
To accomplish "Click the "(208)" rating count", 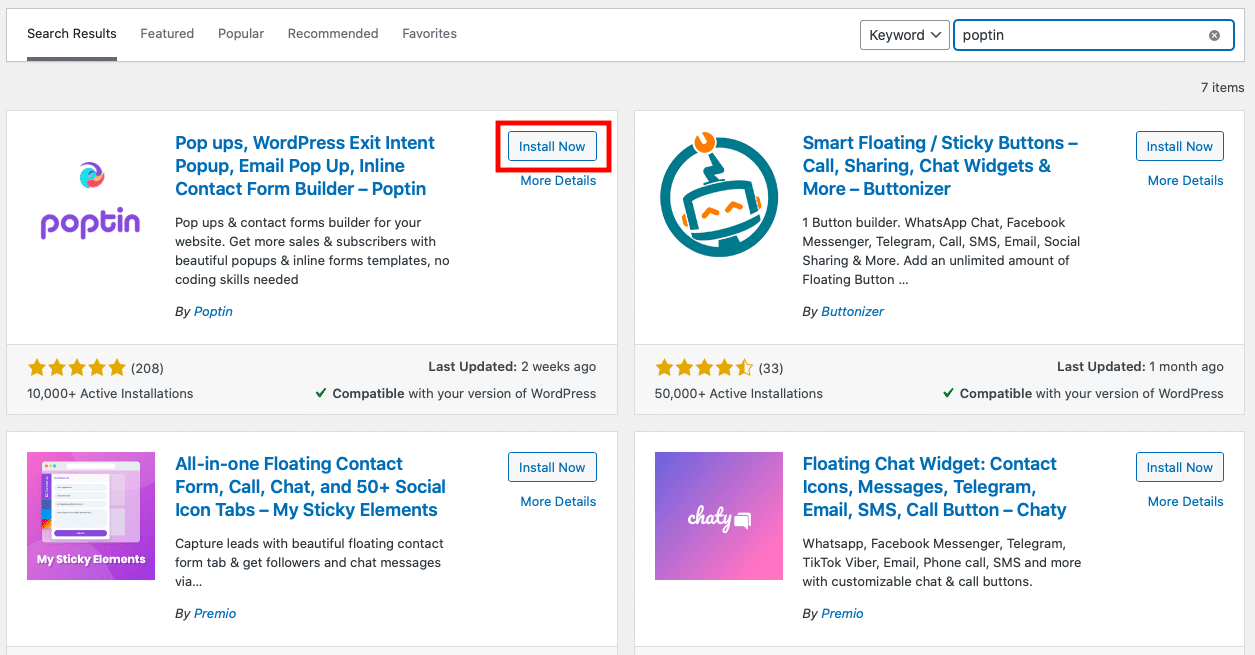I will pyautogui.click(x=147, y=368).
